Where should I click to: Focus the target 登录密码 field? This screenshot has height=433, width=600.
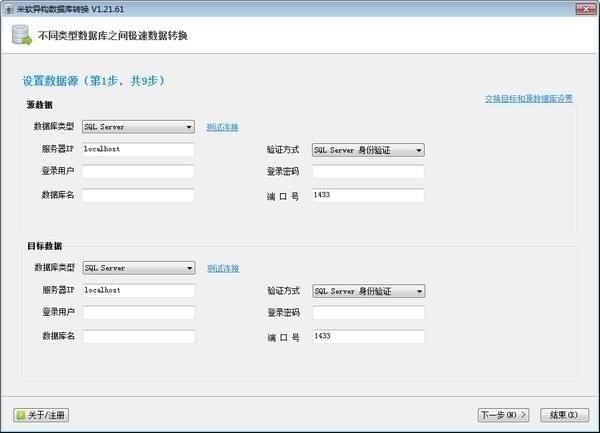[369, 313]
